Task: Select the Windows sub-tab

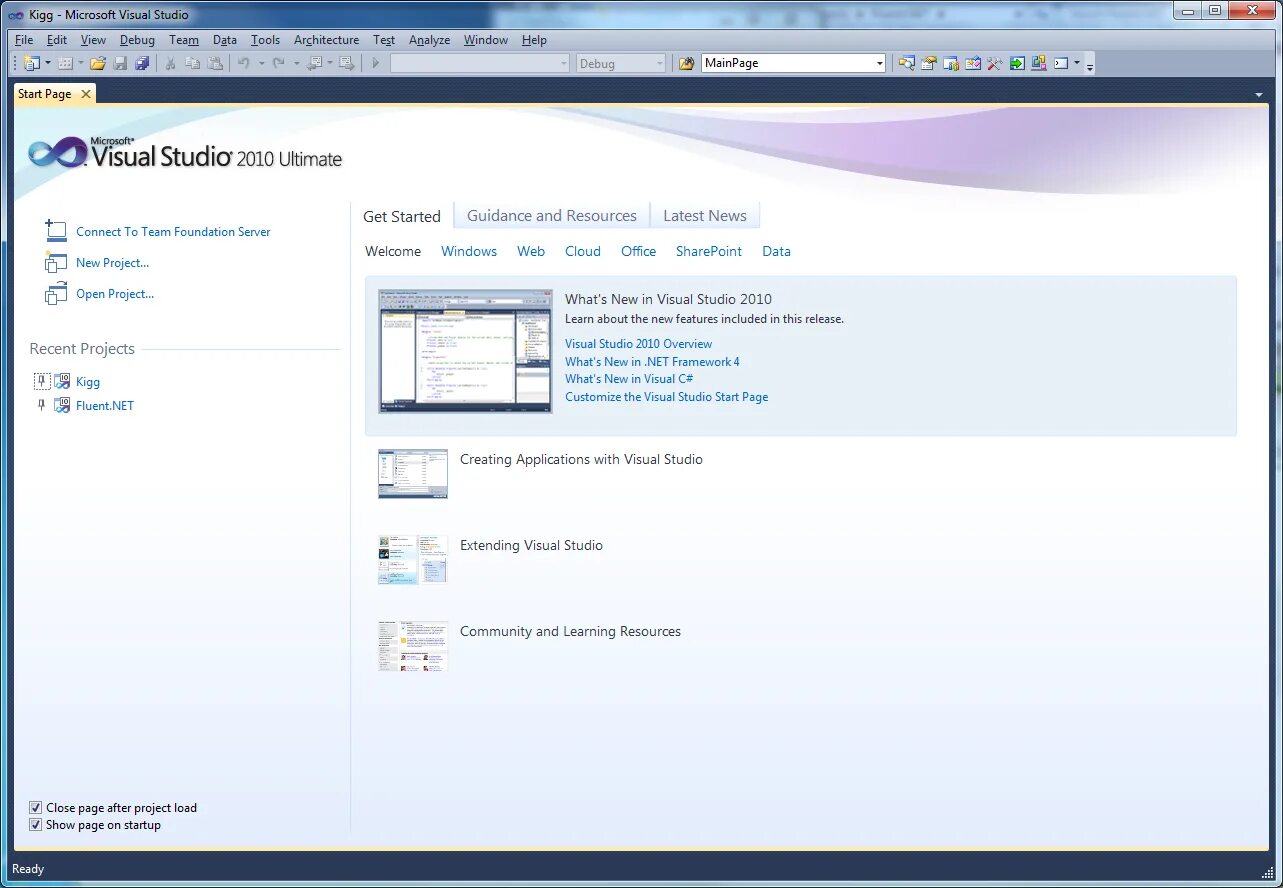Action: click(x=469, y=251)
